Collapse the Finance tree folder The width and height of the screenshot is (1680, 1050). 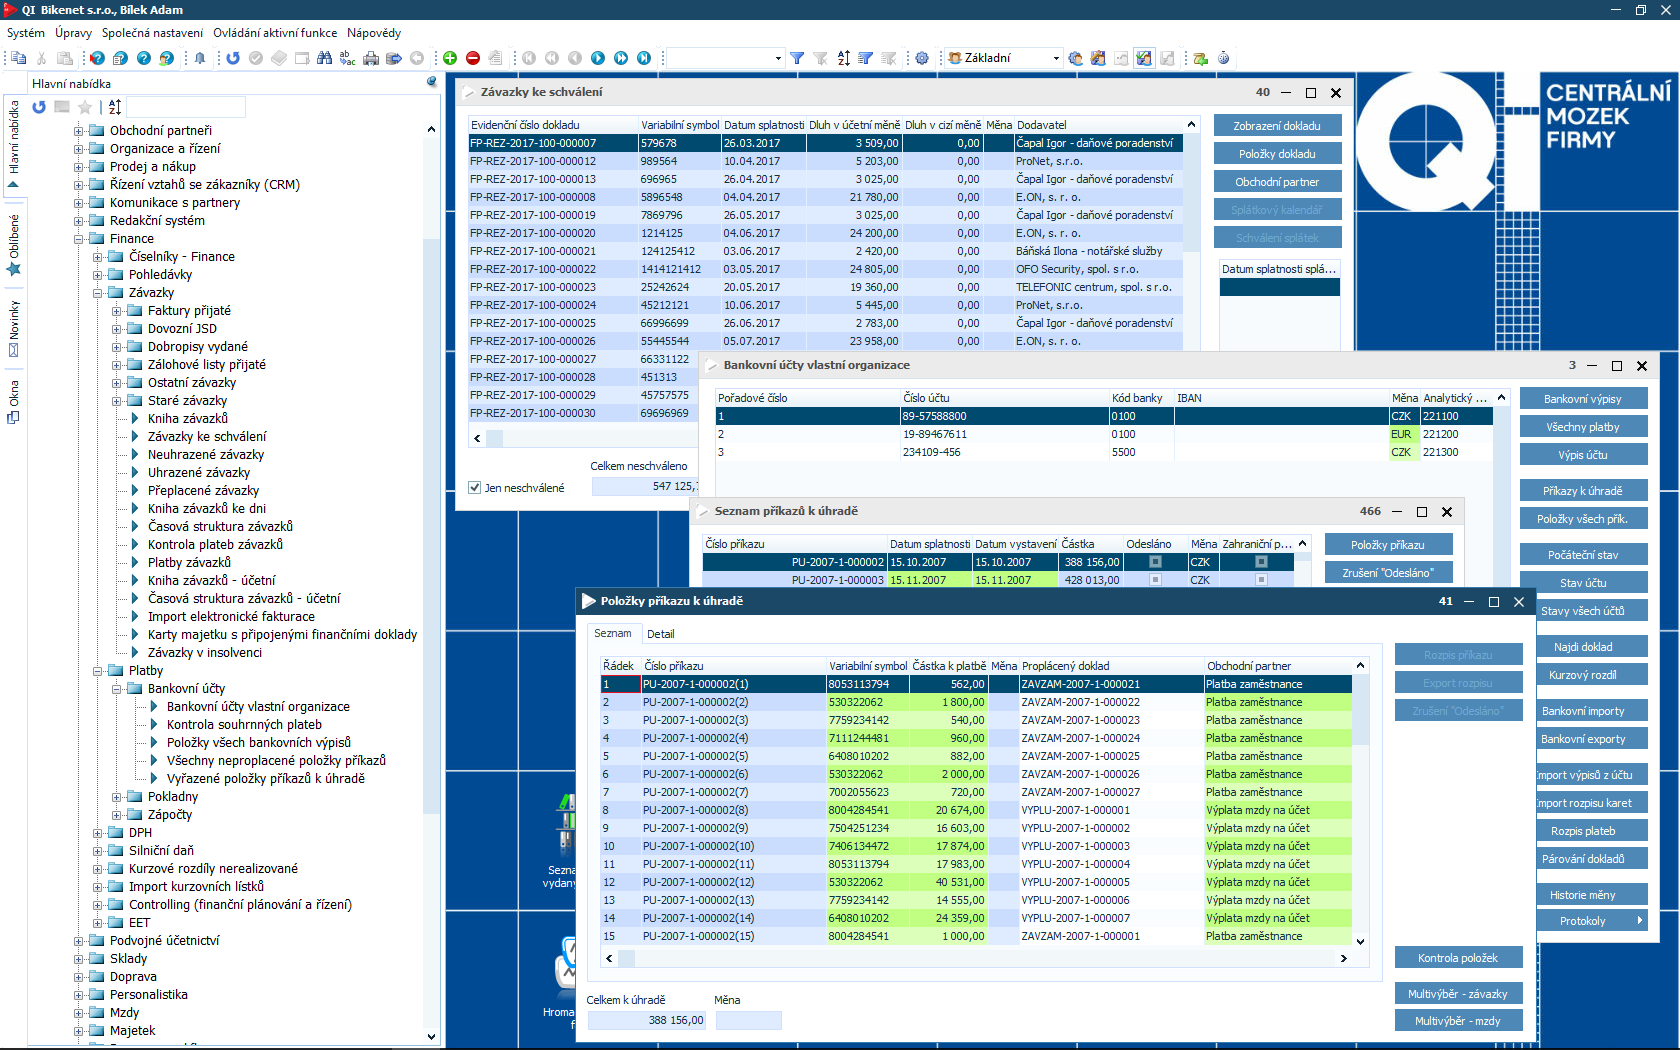coord(79,239)
